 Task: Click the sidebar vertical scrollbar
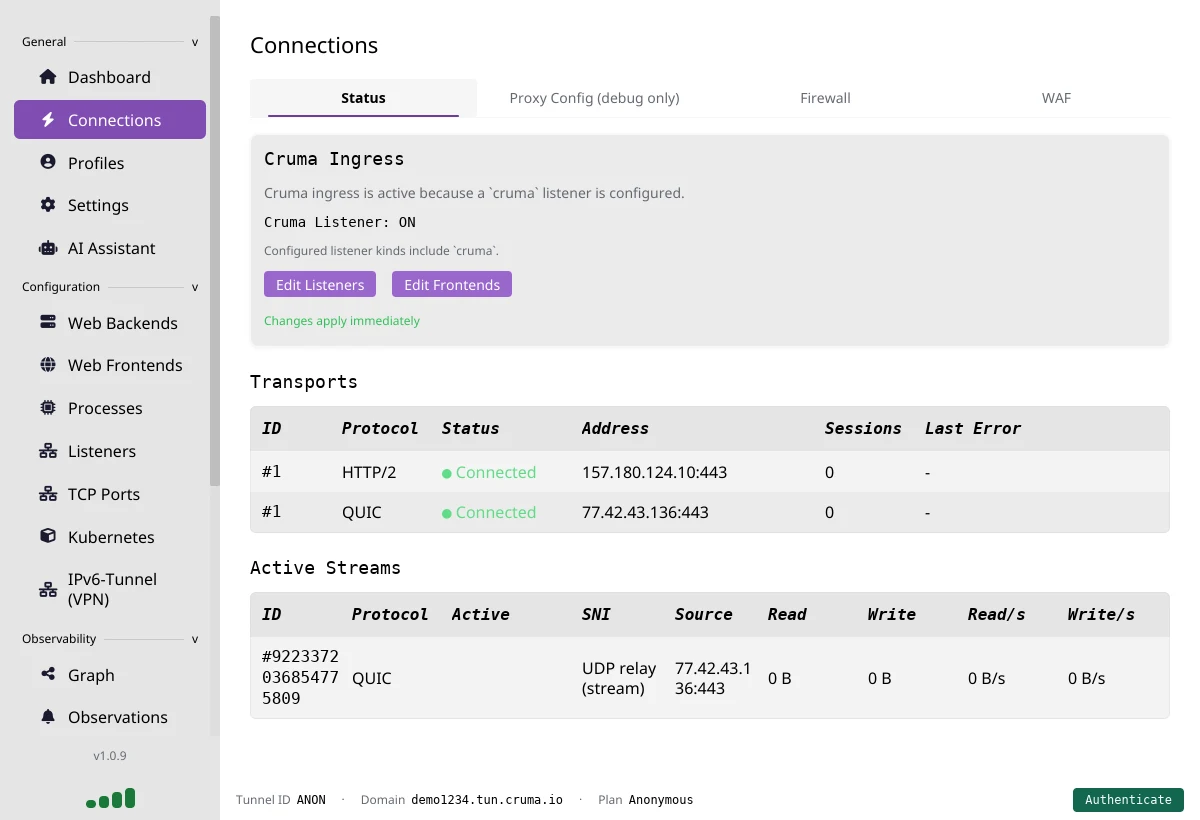pyautogui.click(x=214, y=250)
